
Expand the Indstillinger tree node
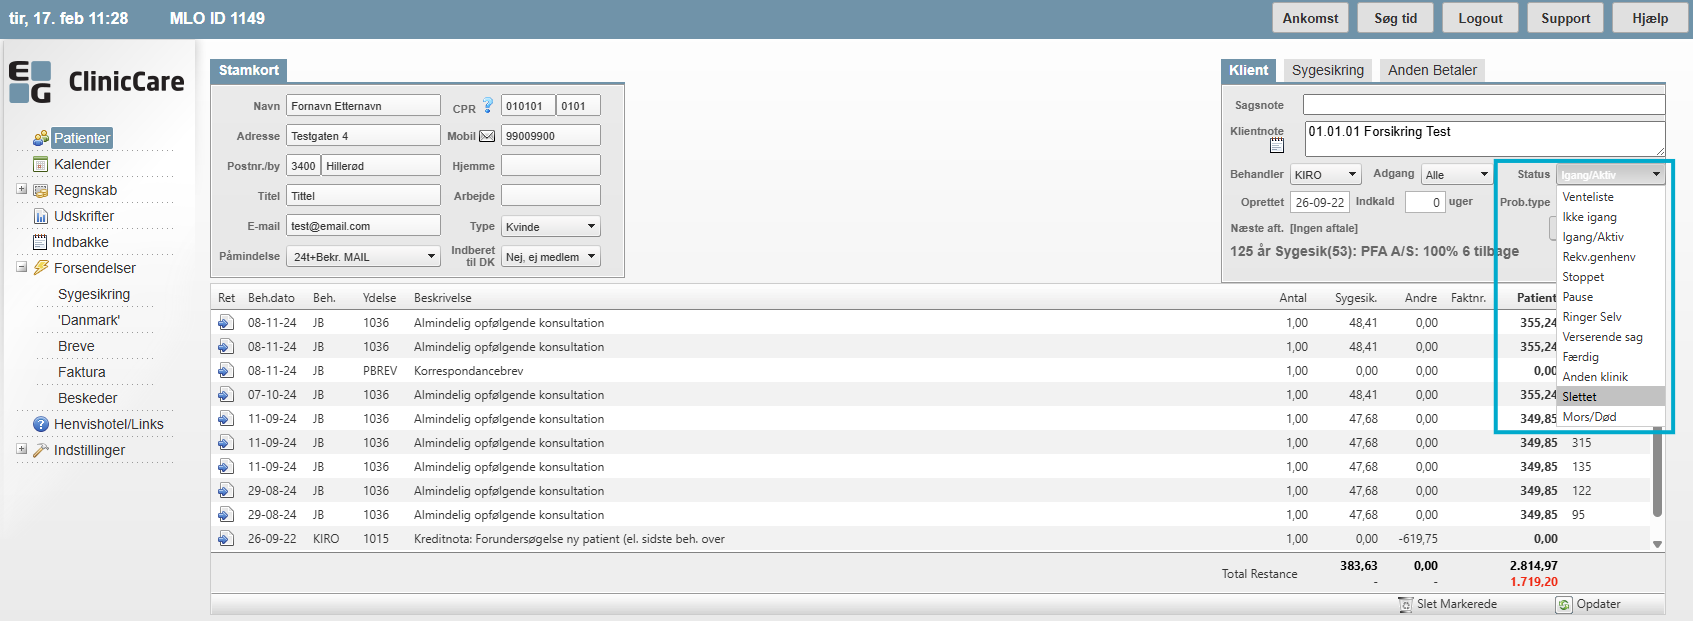[x=22, y=449]
